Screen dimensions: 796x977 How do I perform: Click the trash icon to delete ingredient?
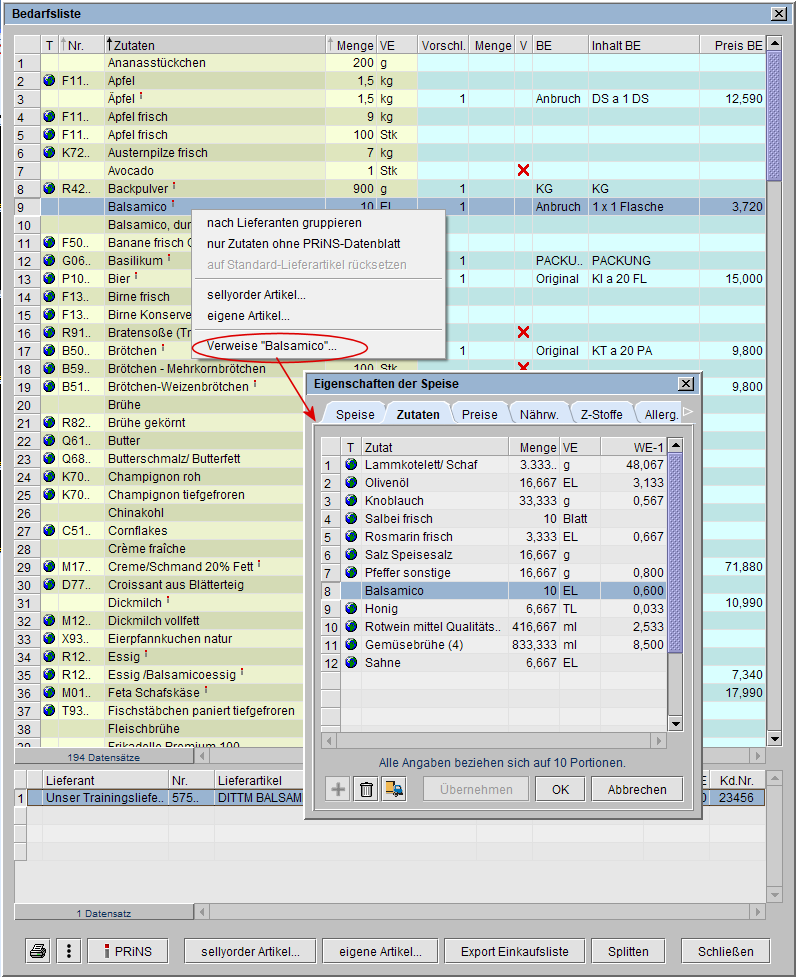[x=367, y=789]
